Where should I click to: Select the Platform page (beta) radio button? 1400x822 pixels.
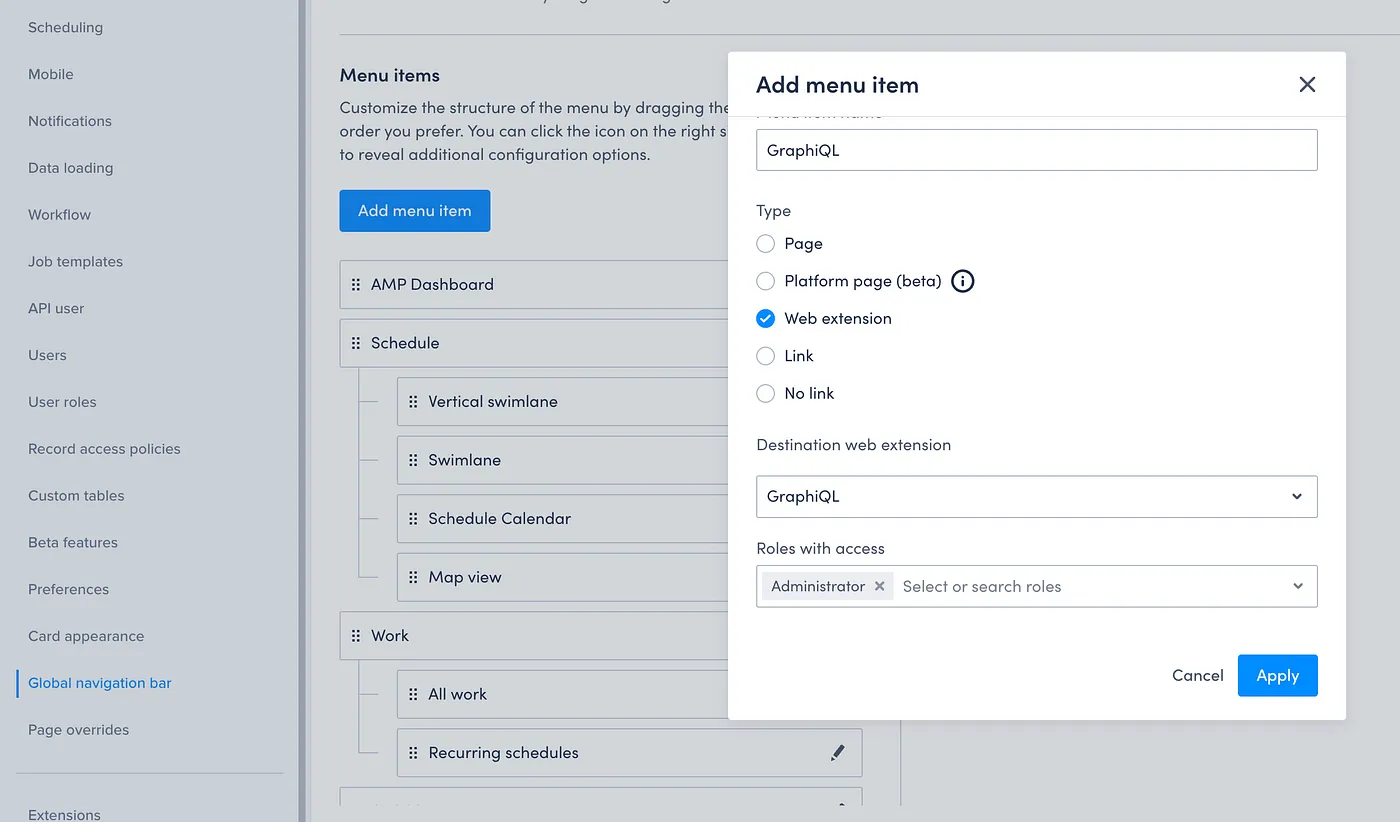coord(766,281)
